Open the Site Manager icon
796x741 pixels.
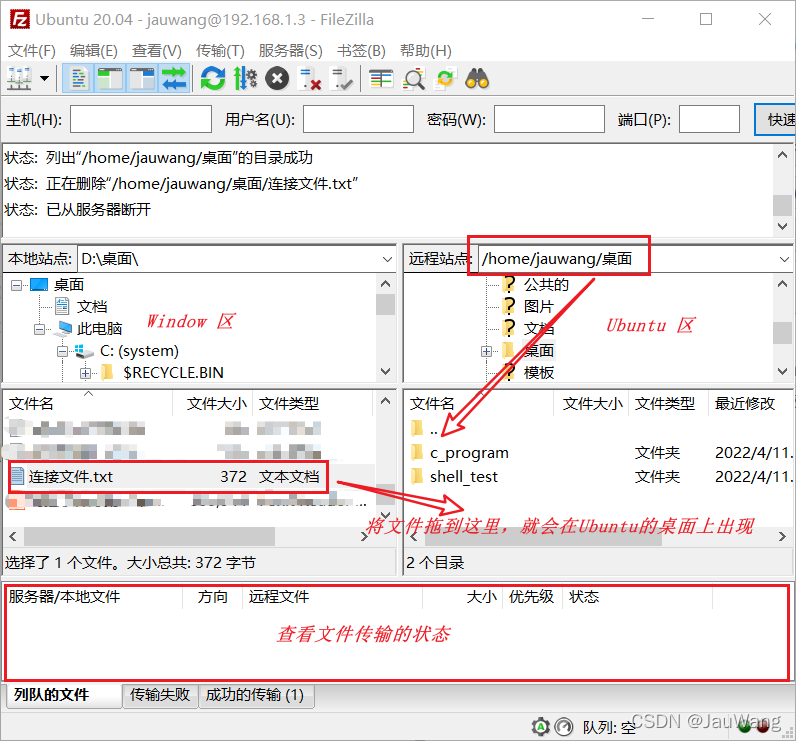coord(19,79)
